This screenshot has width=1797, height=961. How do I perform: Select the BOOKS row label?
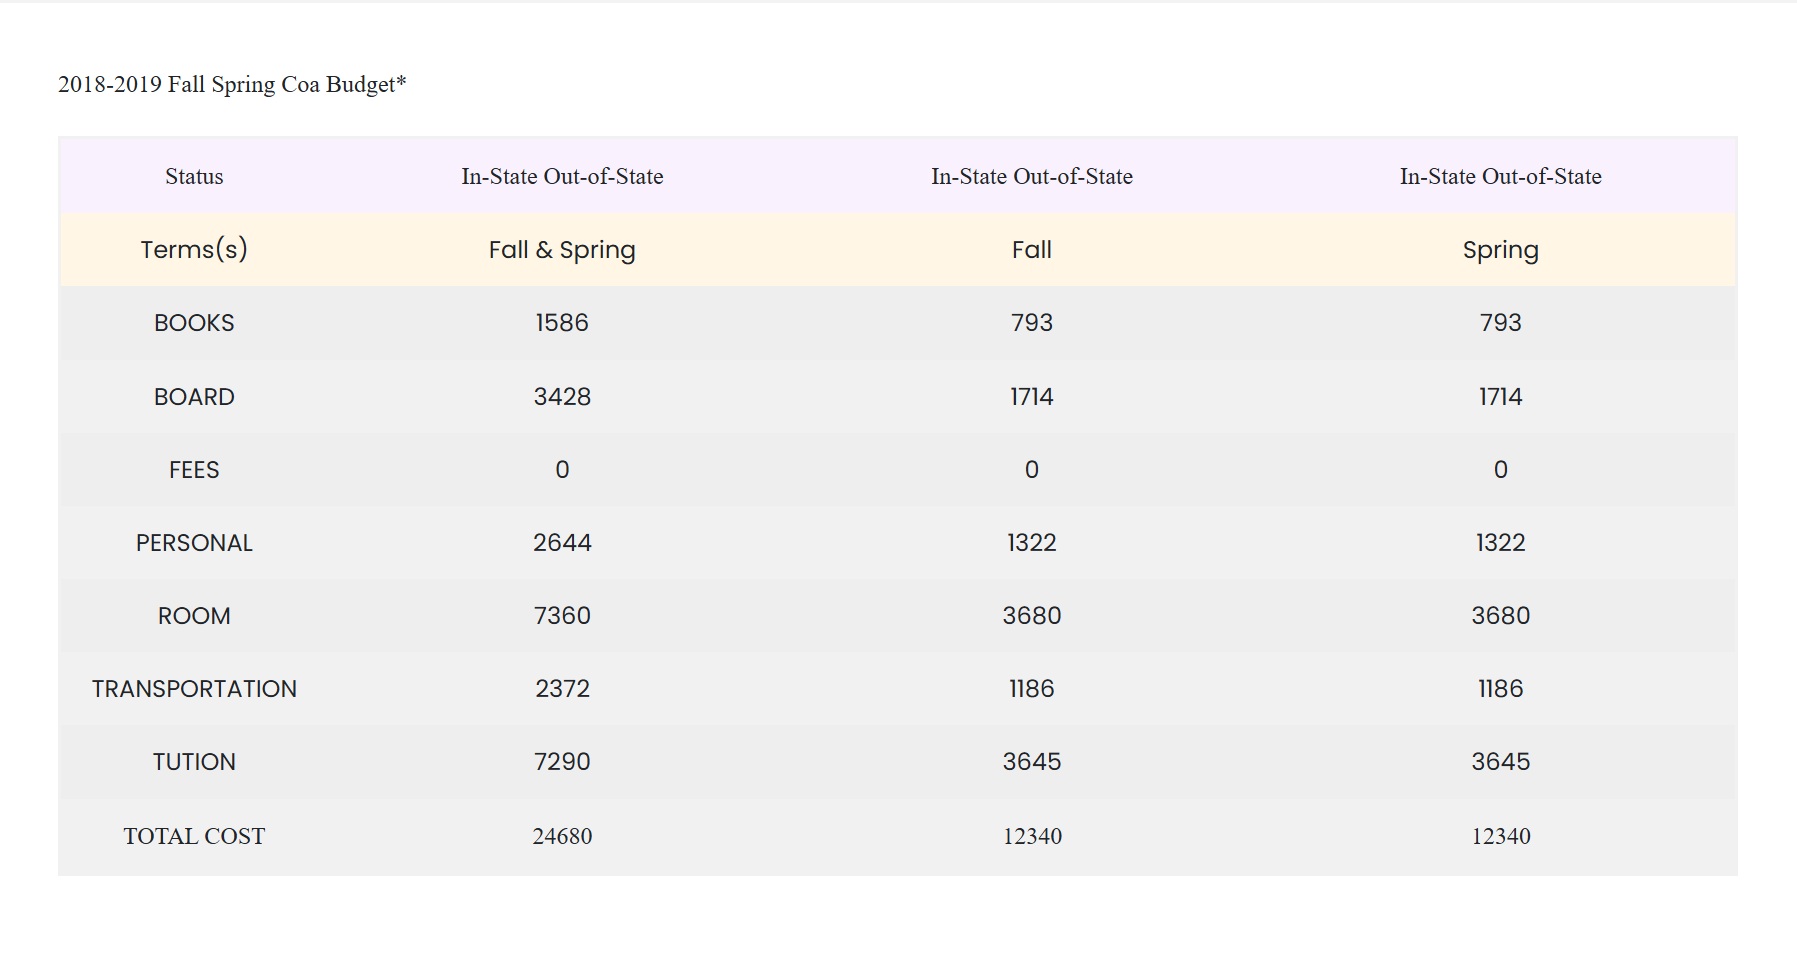click(194, 323)
